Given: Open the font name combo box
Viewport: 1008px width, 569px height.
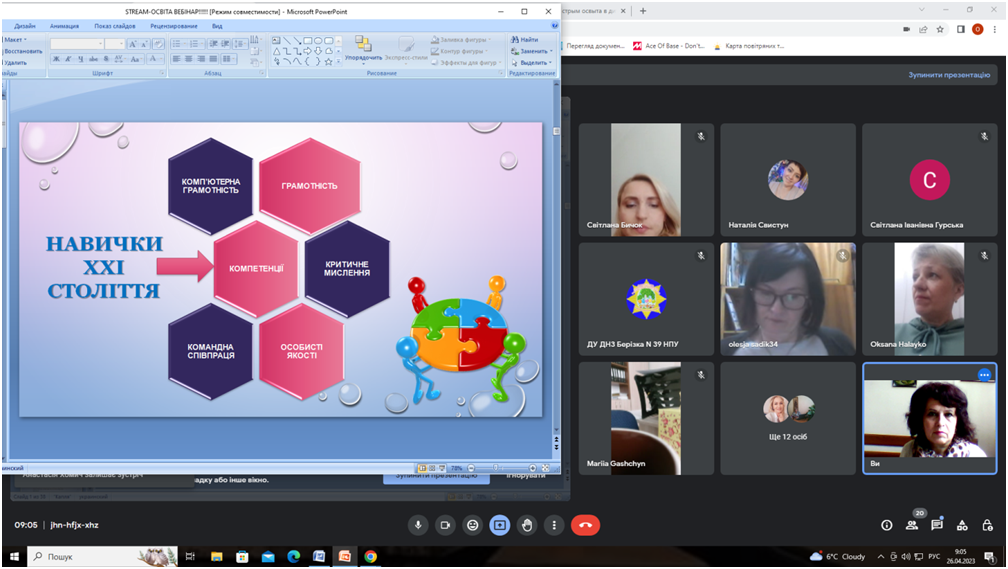Looking at the screenshot, I should click(x=77, y=44).
